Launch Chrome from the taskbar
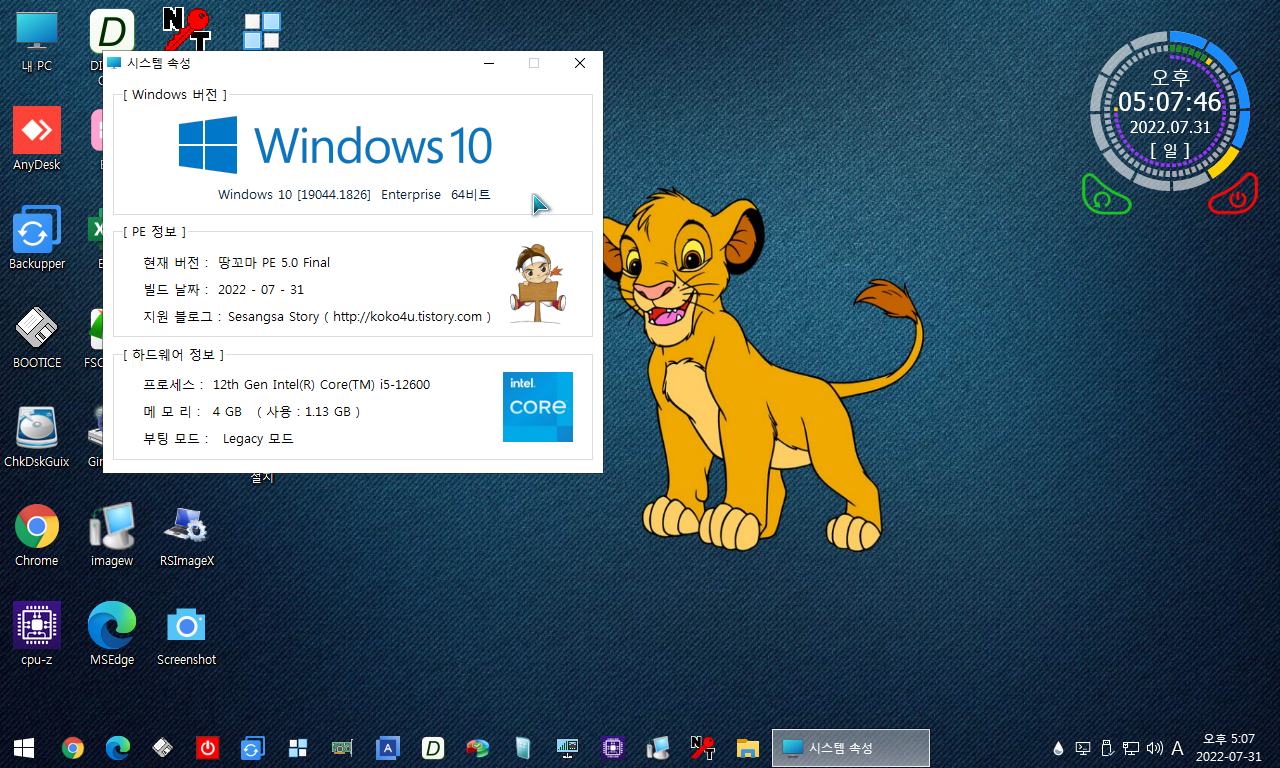The height and width of the screenshot is (768, 1280). click(72, 747)
